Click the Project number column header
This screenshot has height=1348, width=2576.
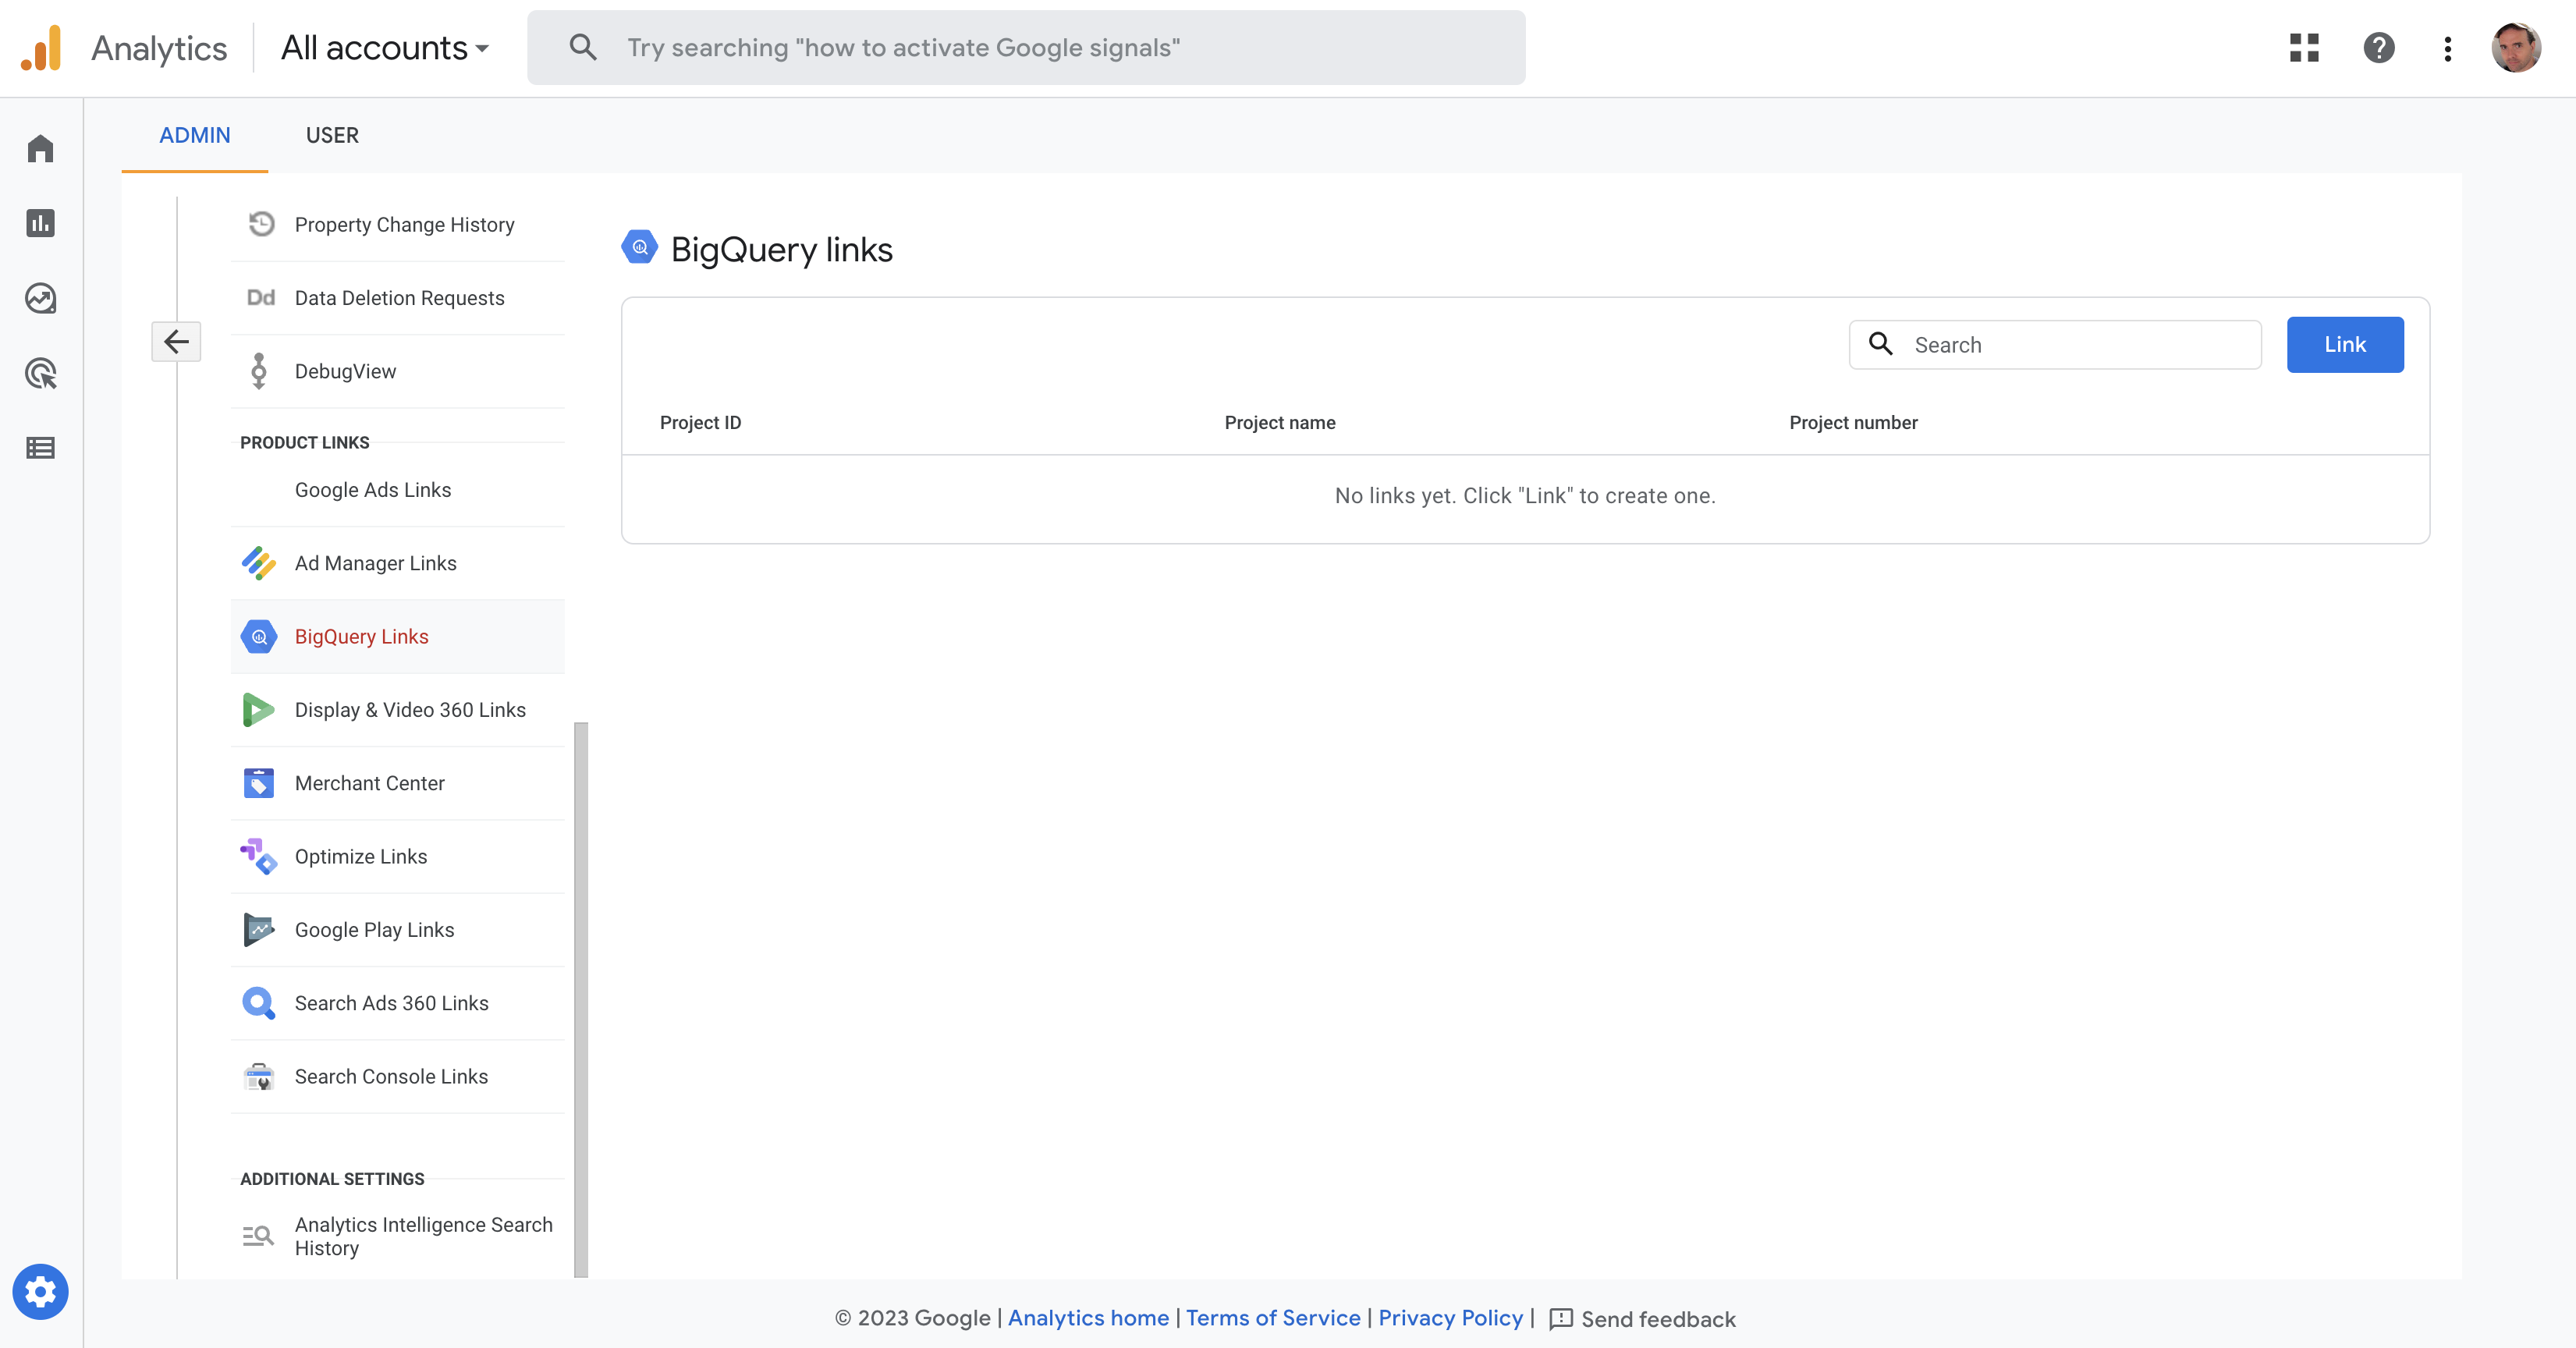pos(1853,423)
